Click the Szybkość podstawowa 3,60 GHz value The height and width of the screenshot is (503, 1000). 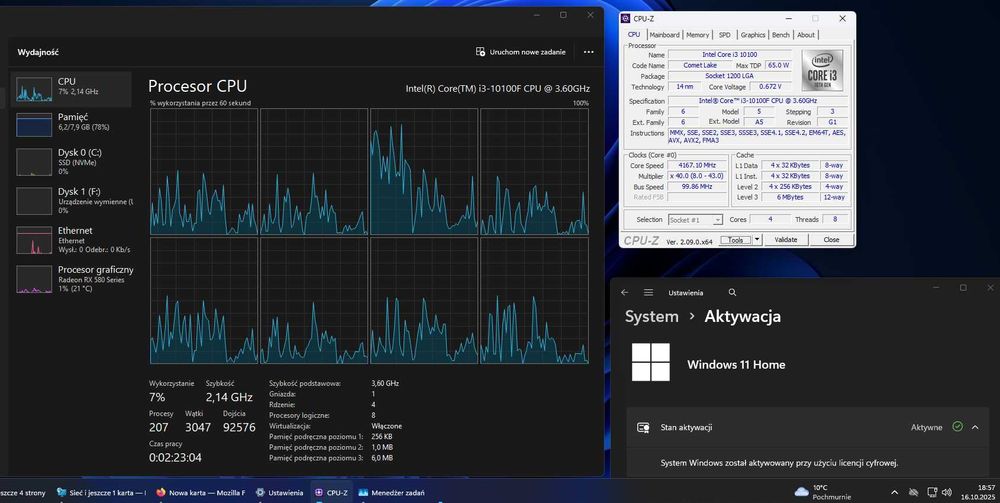tap(385, 383)
